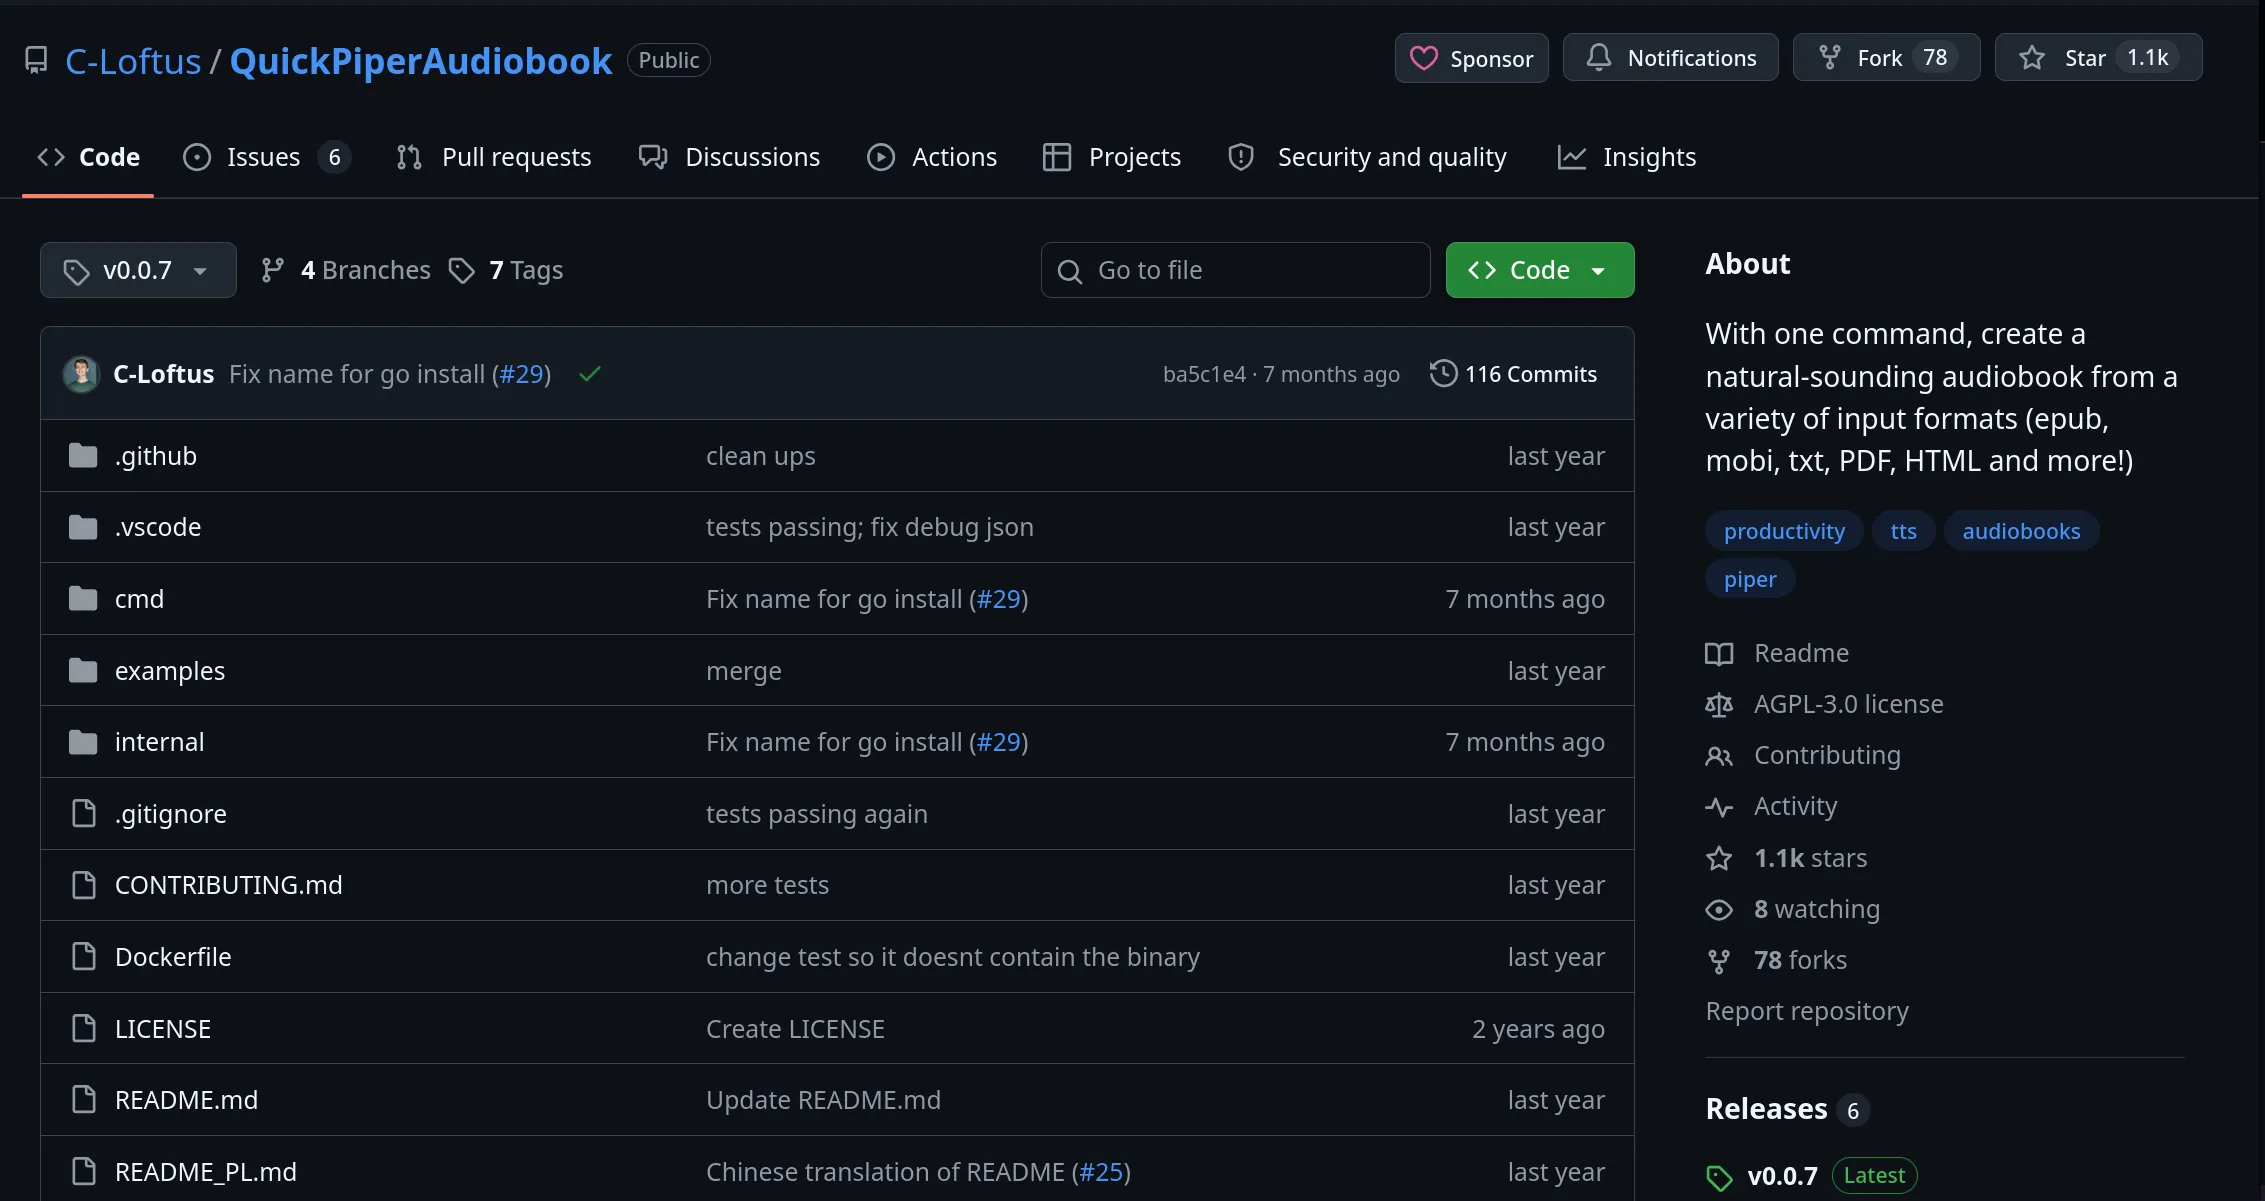Image resolution: width=2265 pixels, height=1201 pixels.
Task: Expand the green Code dropdown button
Action: tap(1540, 270)
